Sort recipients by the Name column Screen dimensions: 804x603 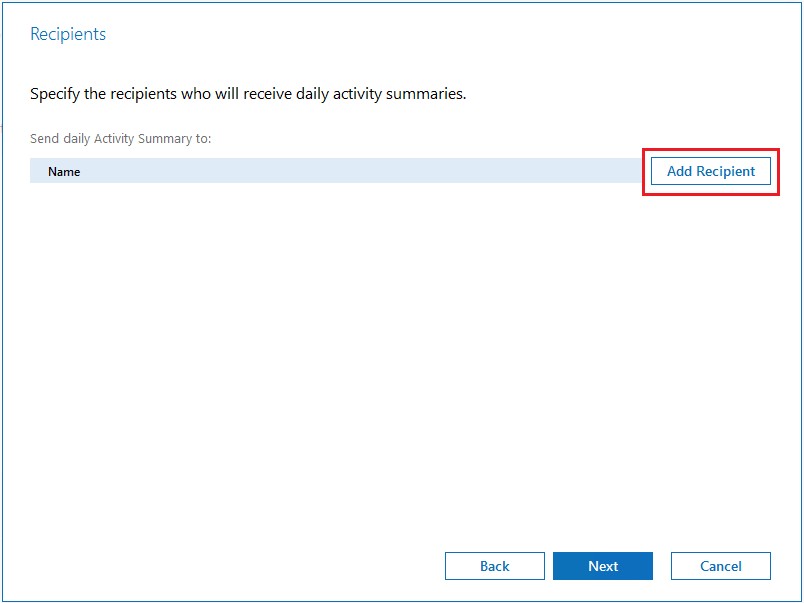click(64, 171)
